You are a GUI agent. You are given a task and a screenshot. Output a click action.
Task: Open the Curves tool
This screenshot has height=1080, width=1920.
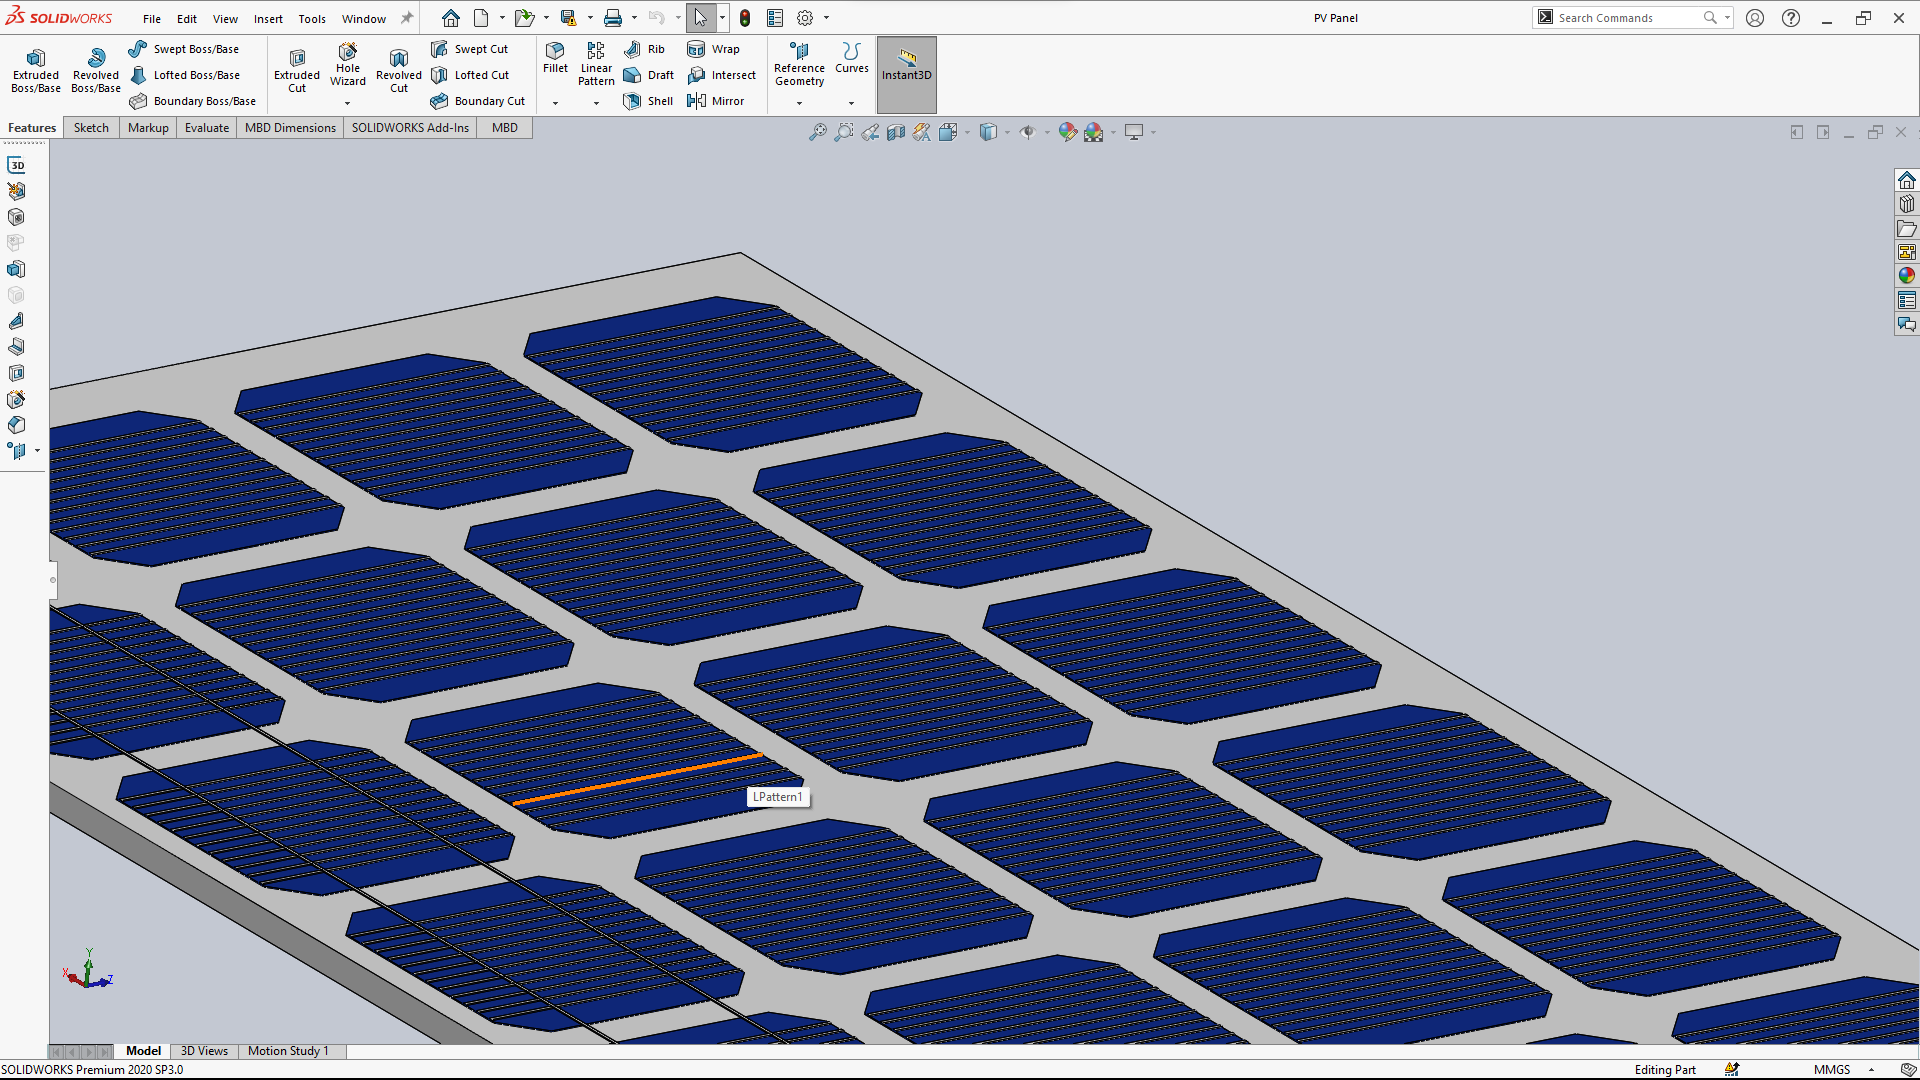(852, 58)
